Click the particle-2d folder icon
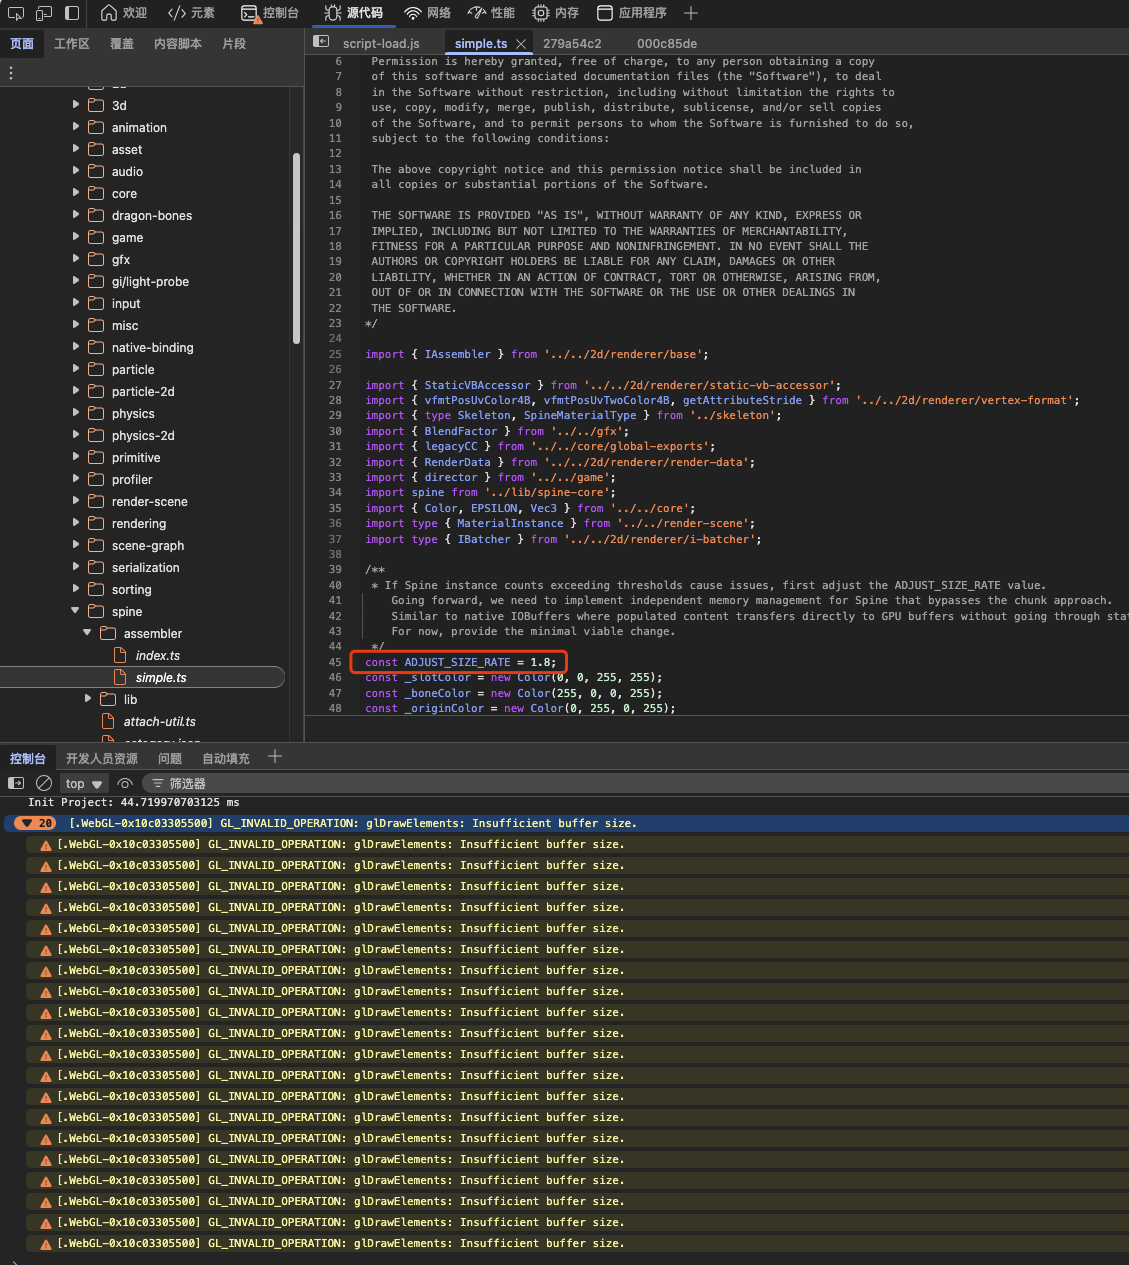The height and width of the screenshot is (1265, 1129). coord(96,391)
